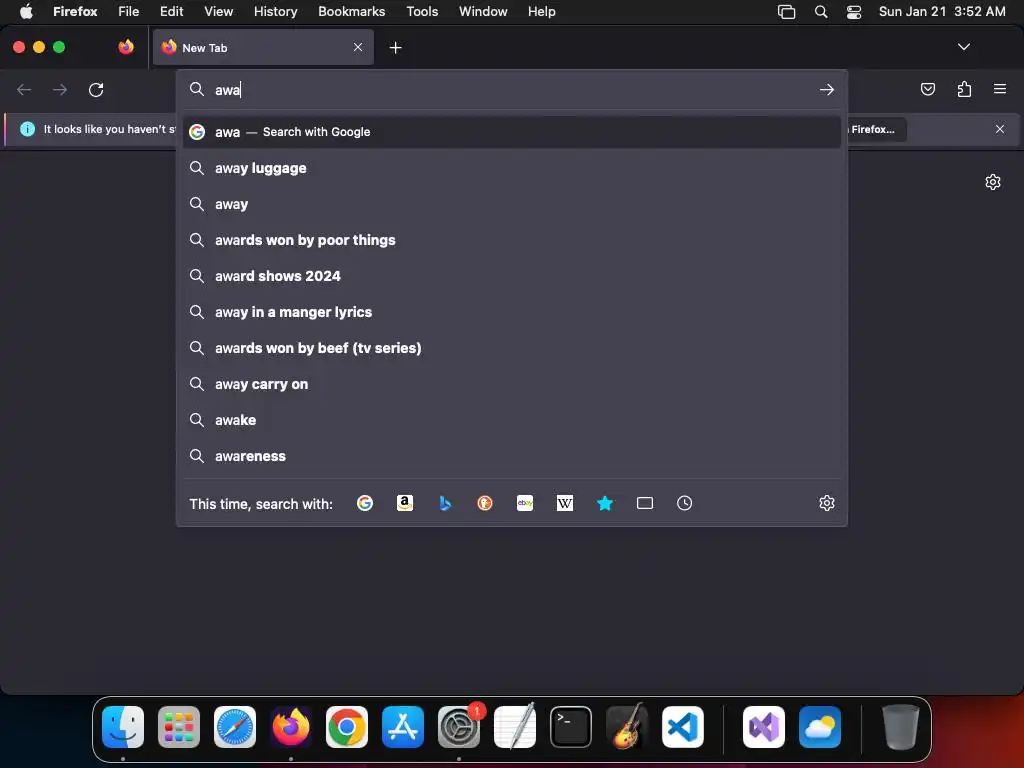Search this time with Google icon

tap(364, 503)
